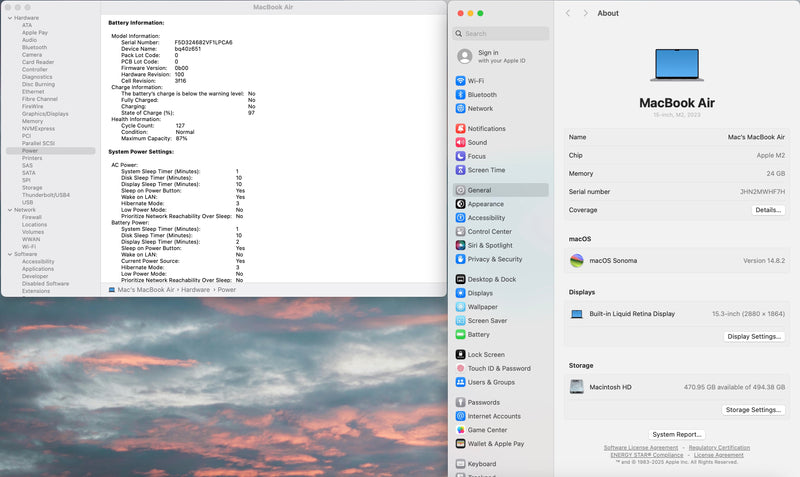Click the coverage Details... button
This screenshot has width=800, height=477.
[767, 210]
